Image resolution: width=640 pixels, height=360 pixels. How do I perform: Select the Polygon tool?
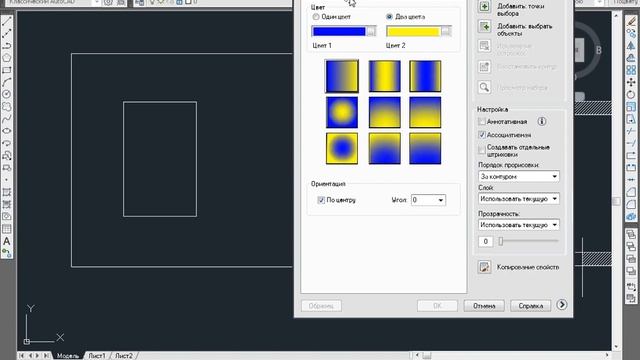point(7,58)
